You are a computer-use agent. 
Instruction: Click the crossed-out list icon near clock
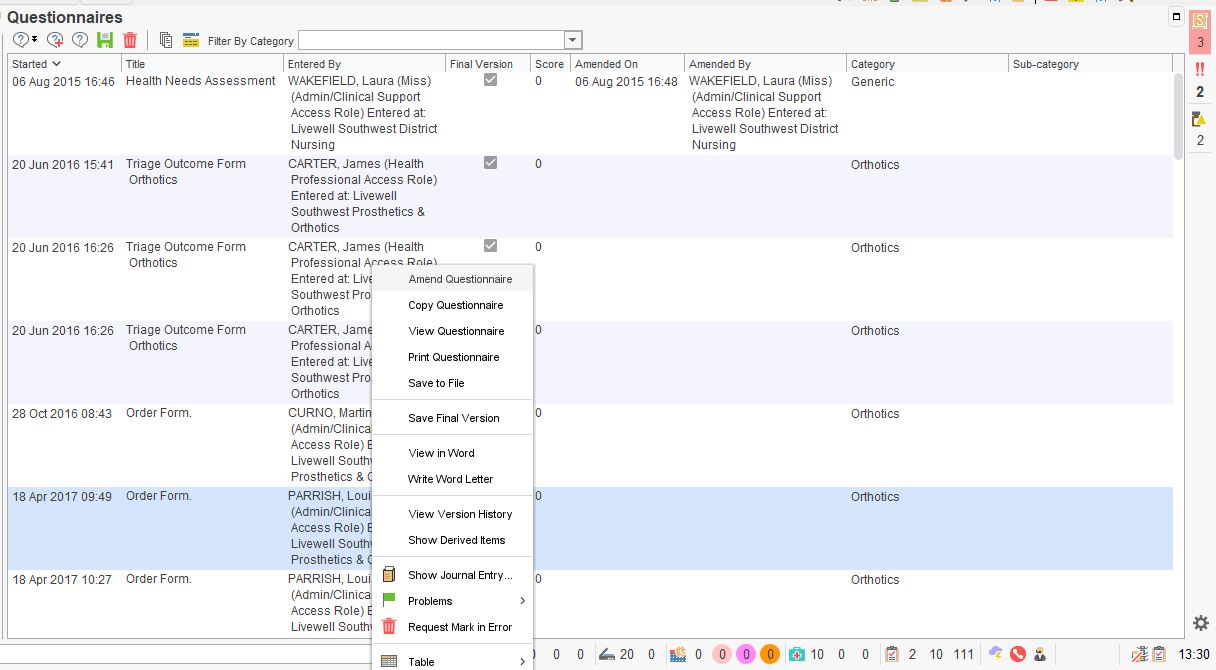click(x=1139, y=655)
